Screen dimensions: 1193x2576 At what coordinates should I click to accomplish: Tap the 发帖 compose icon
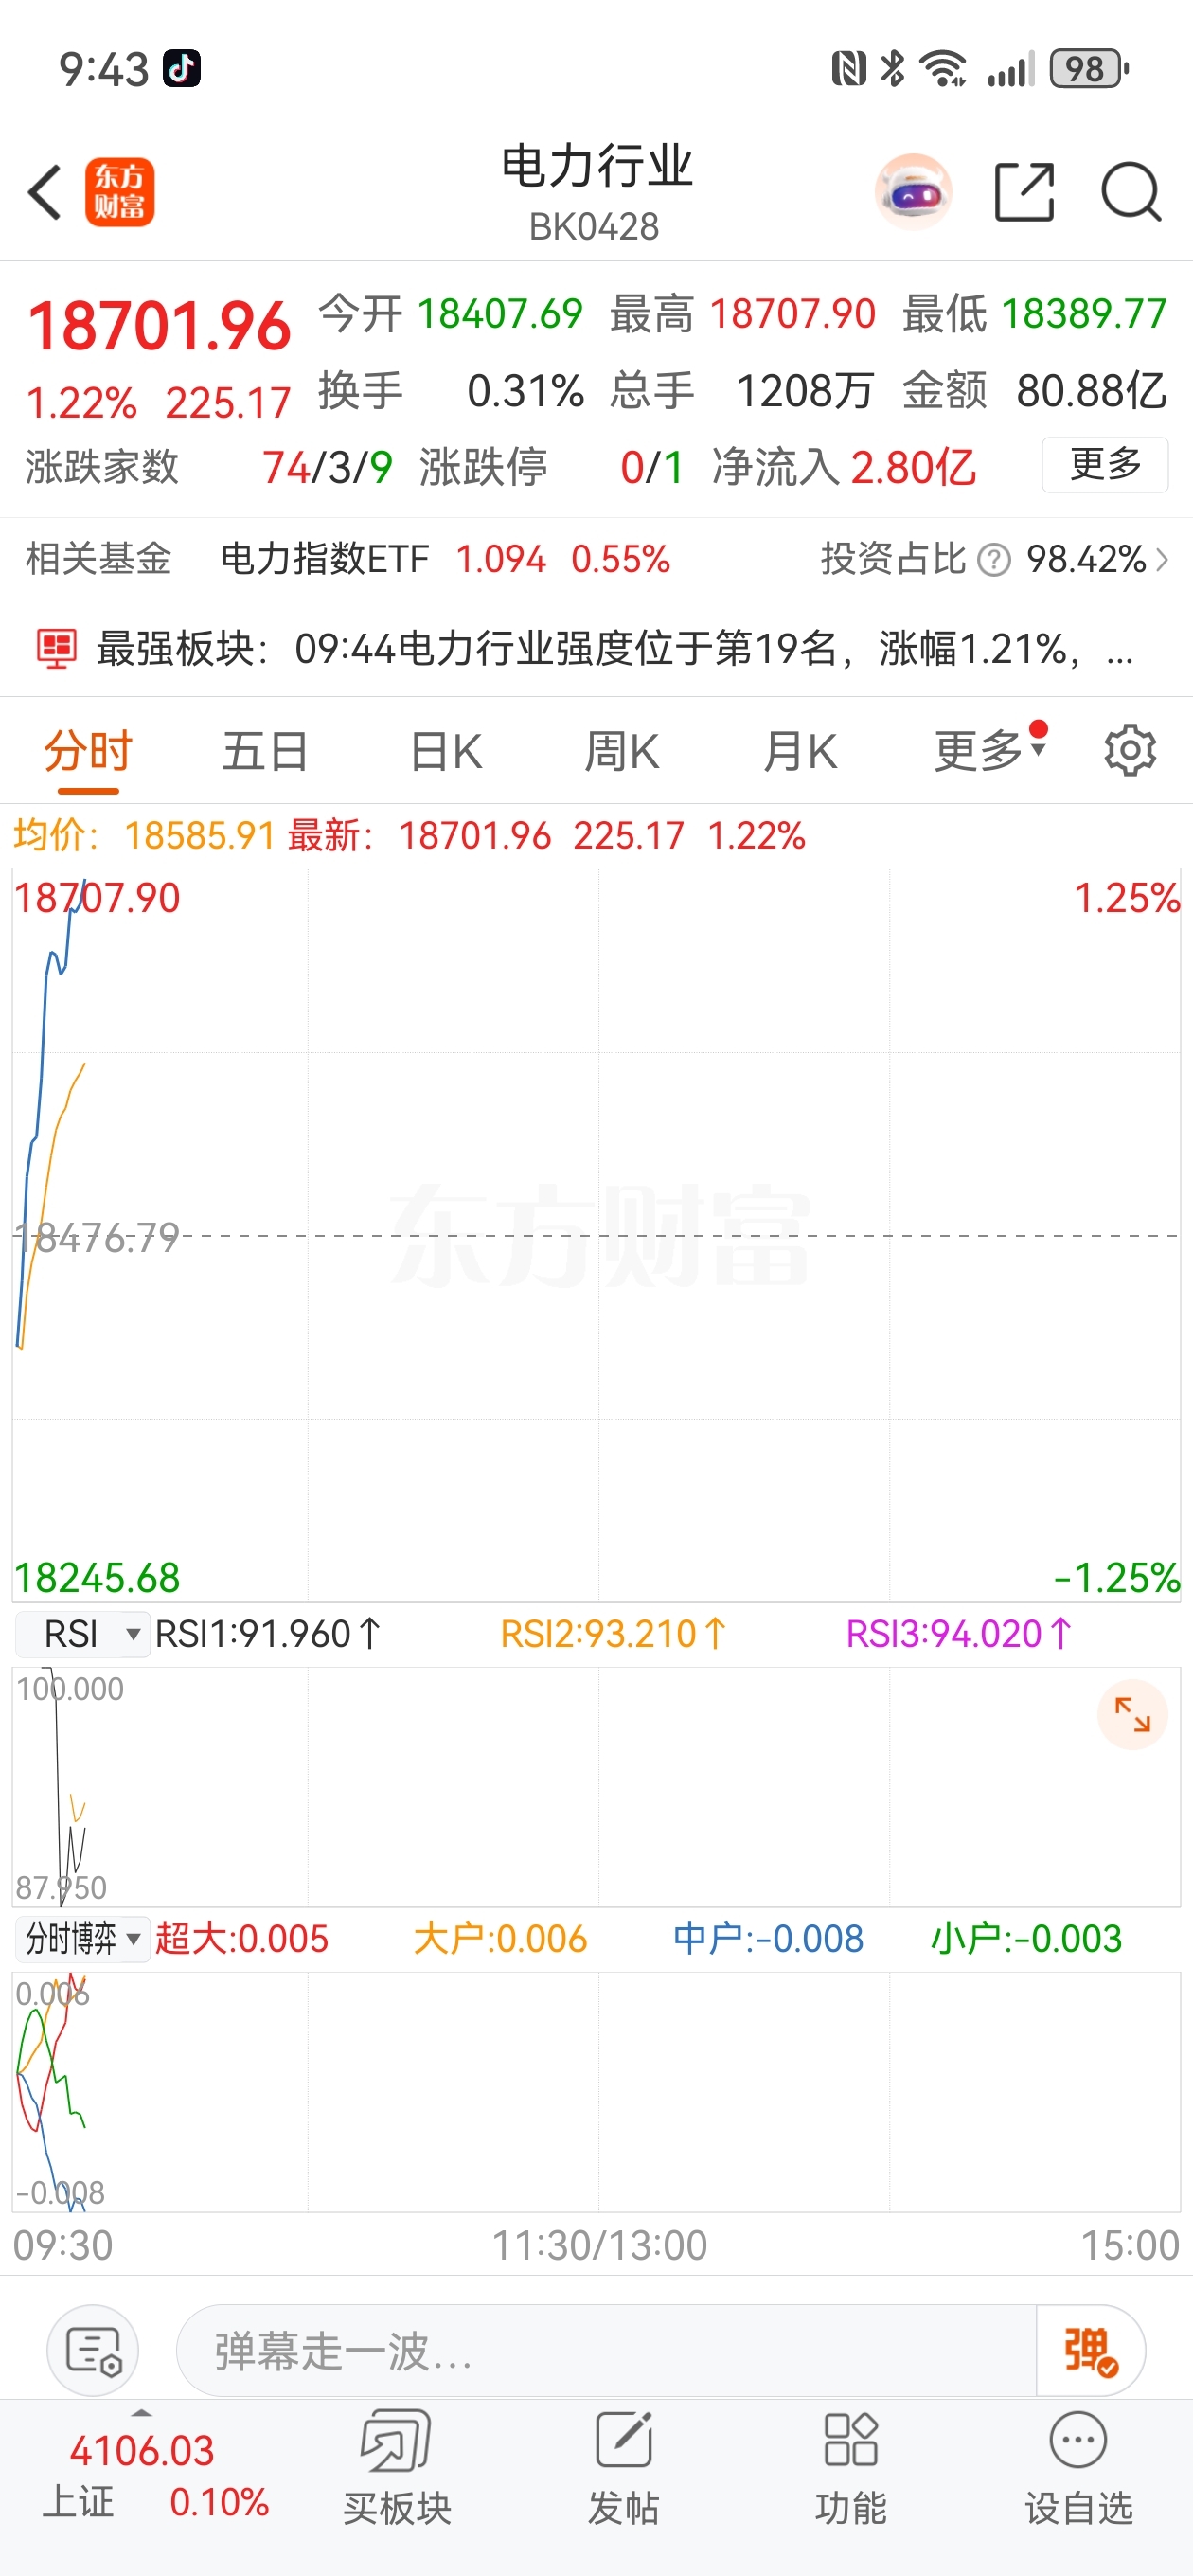click(x=624, y=2466)
